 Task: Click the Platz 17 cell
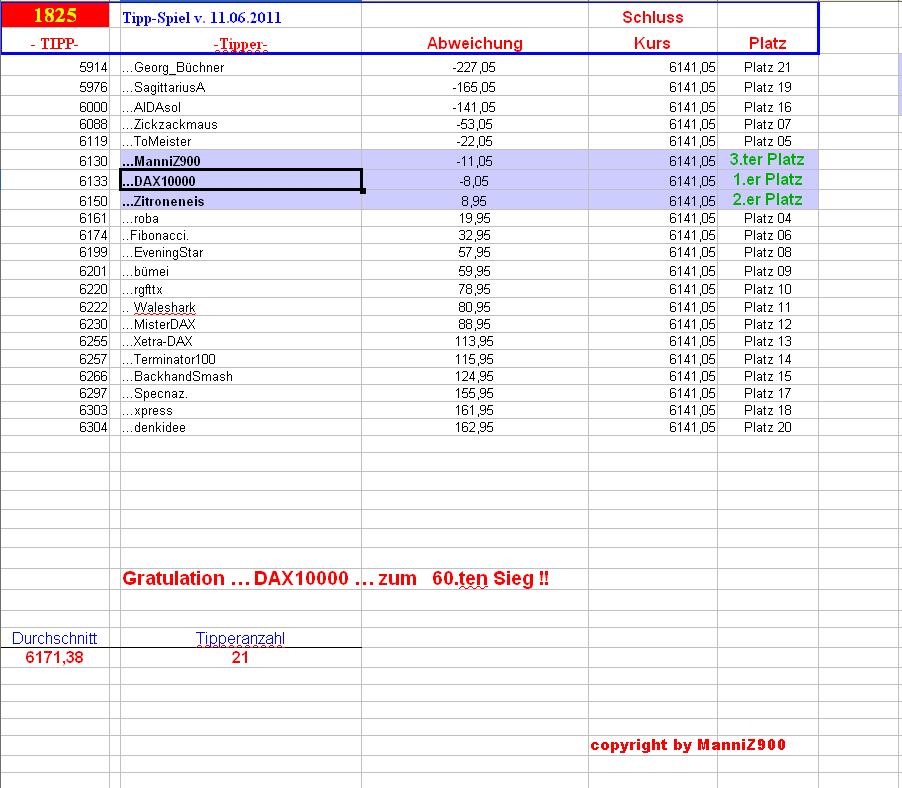point(767,393)
